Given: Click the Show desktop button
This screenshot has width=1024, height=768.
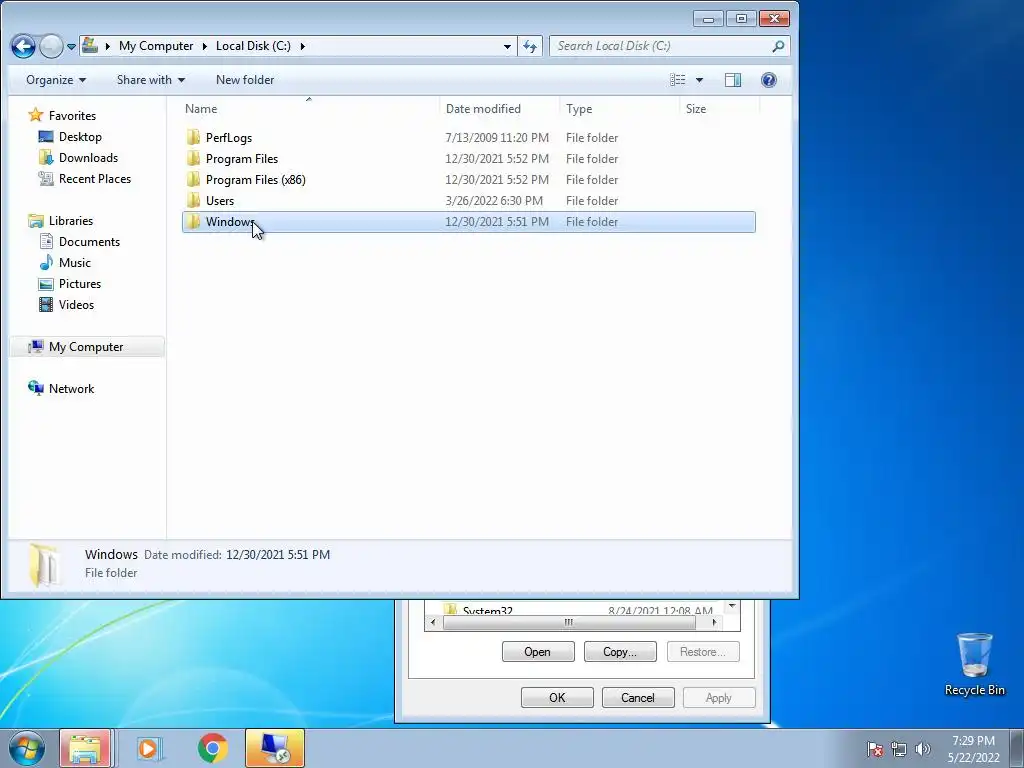Looking at the screenshot, I should (1017, 748).
